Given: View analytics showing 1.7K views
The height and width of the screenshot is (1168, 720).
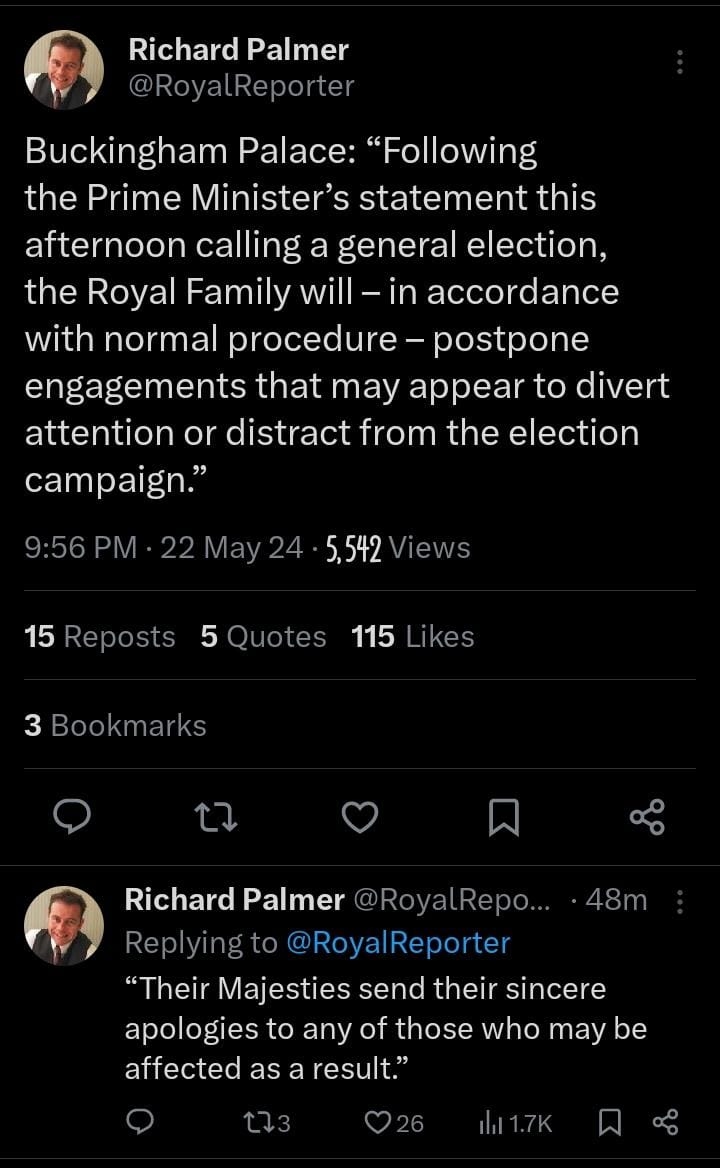Looking at the screenshot, I should point(515,1124).
